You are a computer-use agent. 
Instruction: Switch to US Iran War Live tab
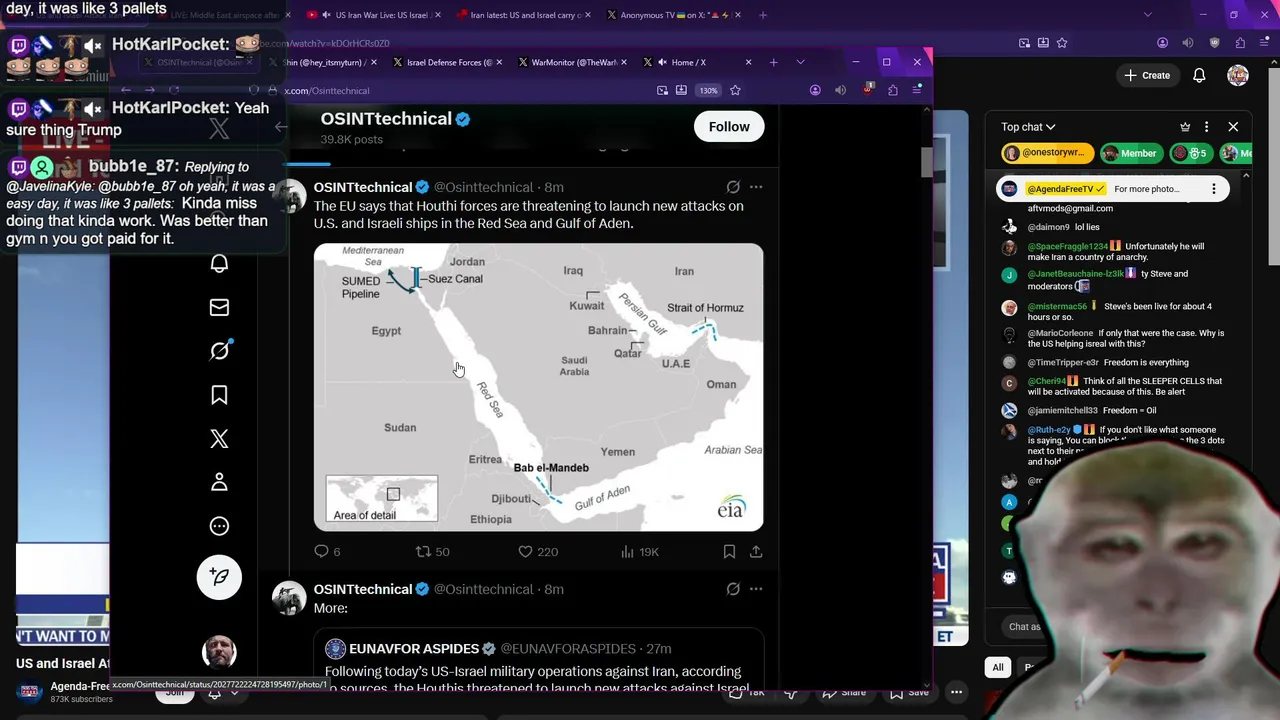371,15
